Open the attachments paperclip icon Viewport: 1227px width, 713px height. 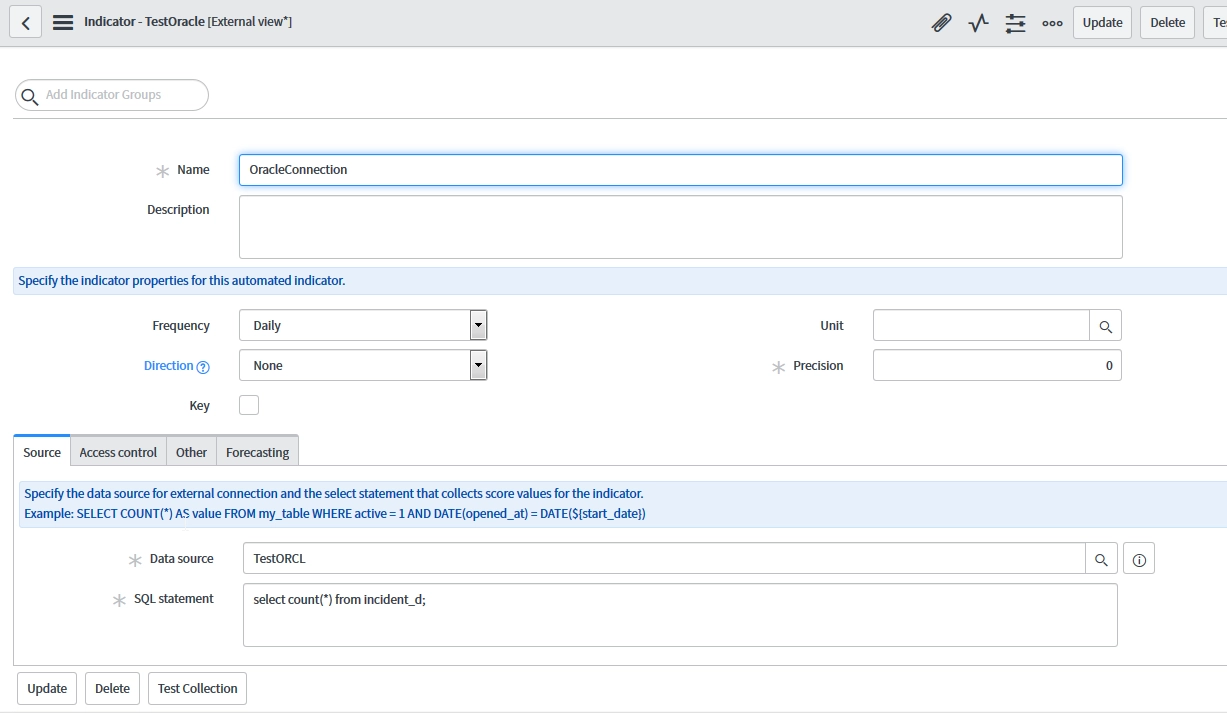[940, 22]
